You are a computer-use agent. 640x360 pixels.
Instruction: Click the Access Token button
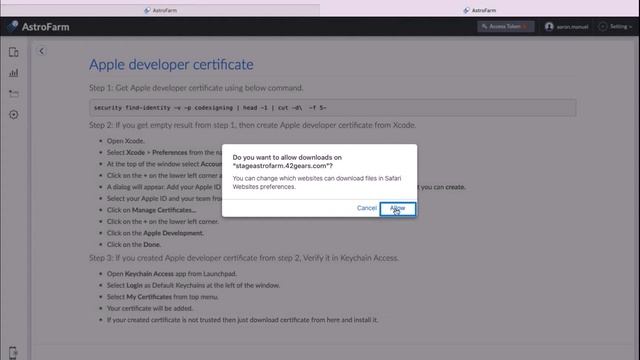click(x=505, y=27)
